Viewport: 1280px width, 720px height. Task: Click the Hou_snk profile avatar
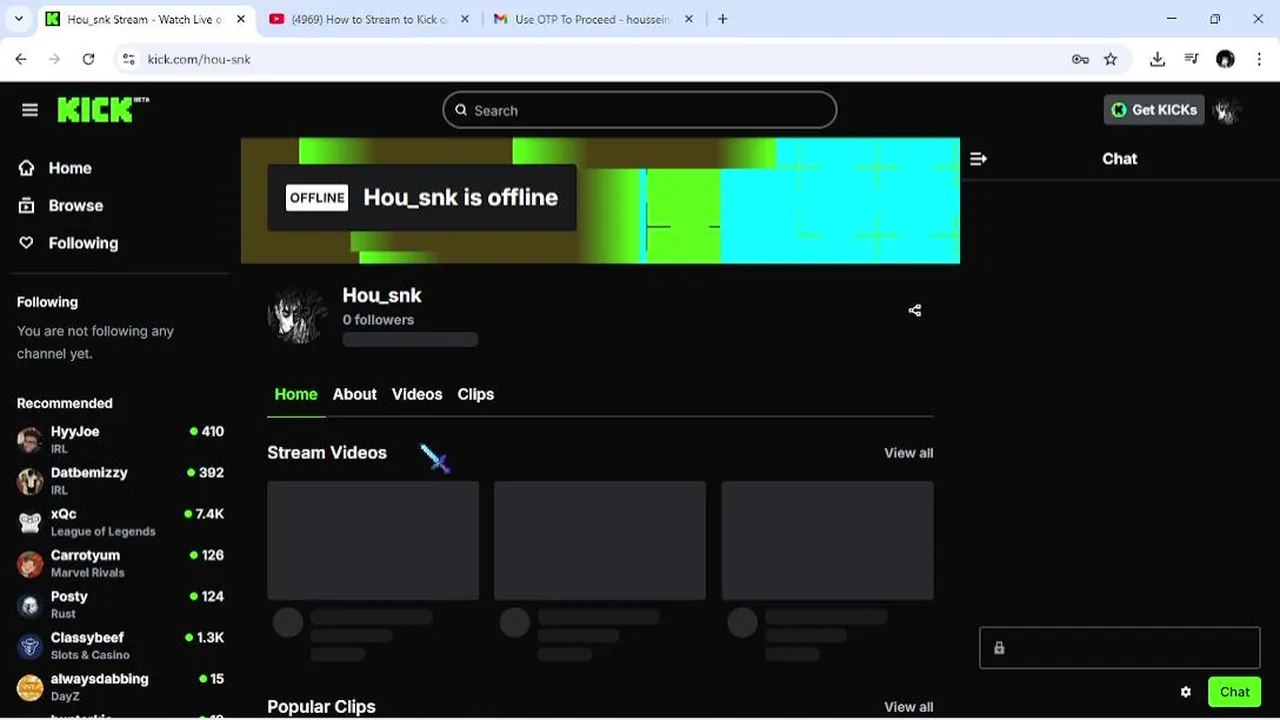pyautogui.click(x=298, y=316)
